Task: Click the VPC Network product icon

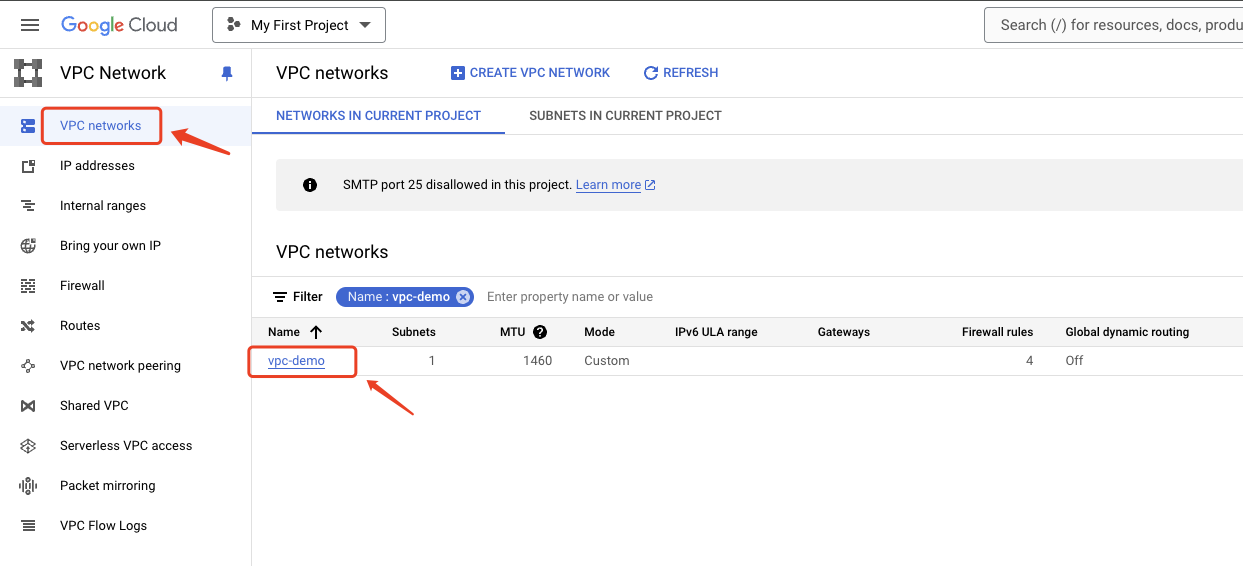Action: 28,73
